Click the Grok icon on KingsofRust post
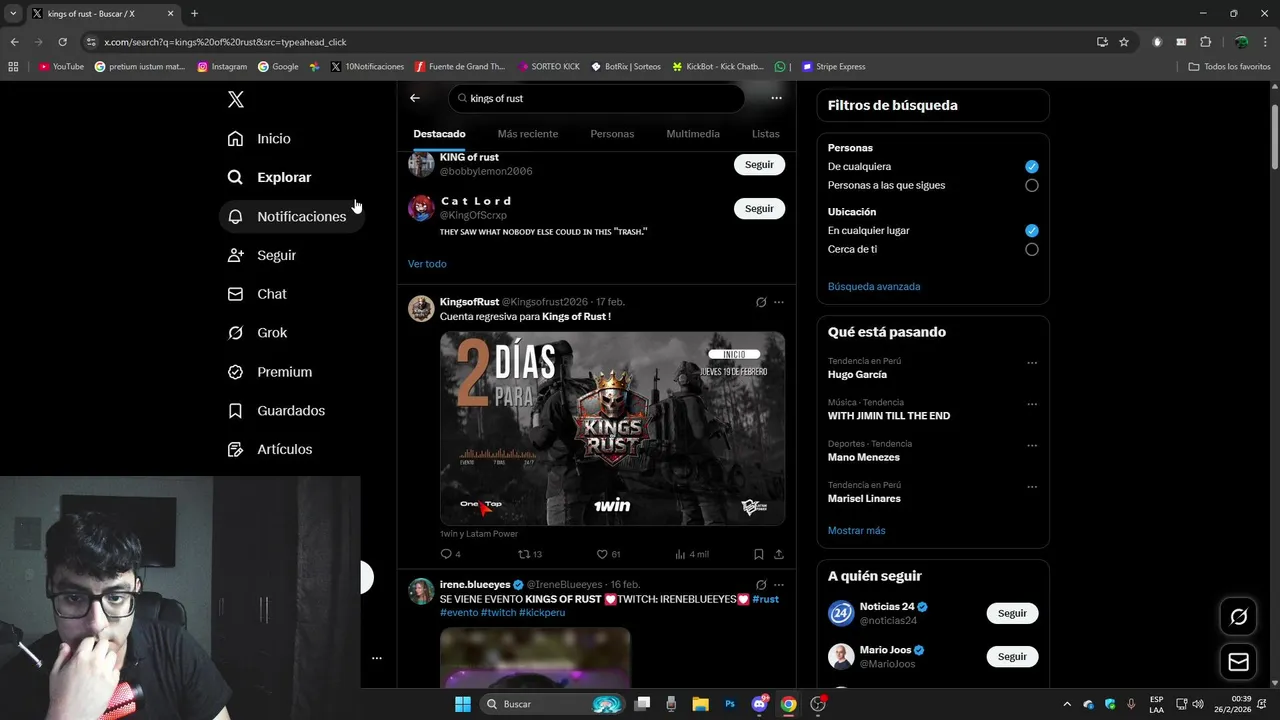 tap(761, 302)
